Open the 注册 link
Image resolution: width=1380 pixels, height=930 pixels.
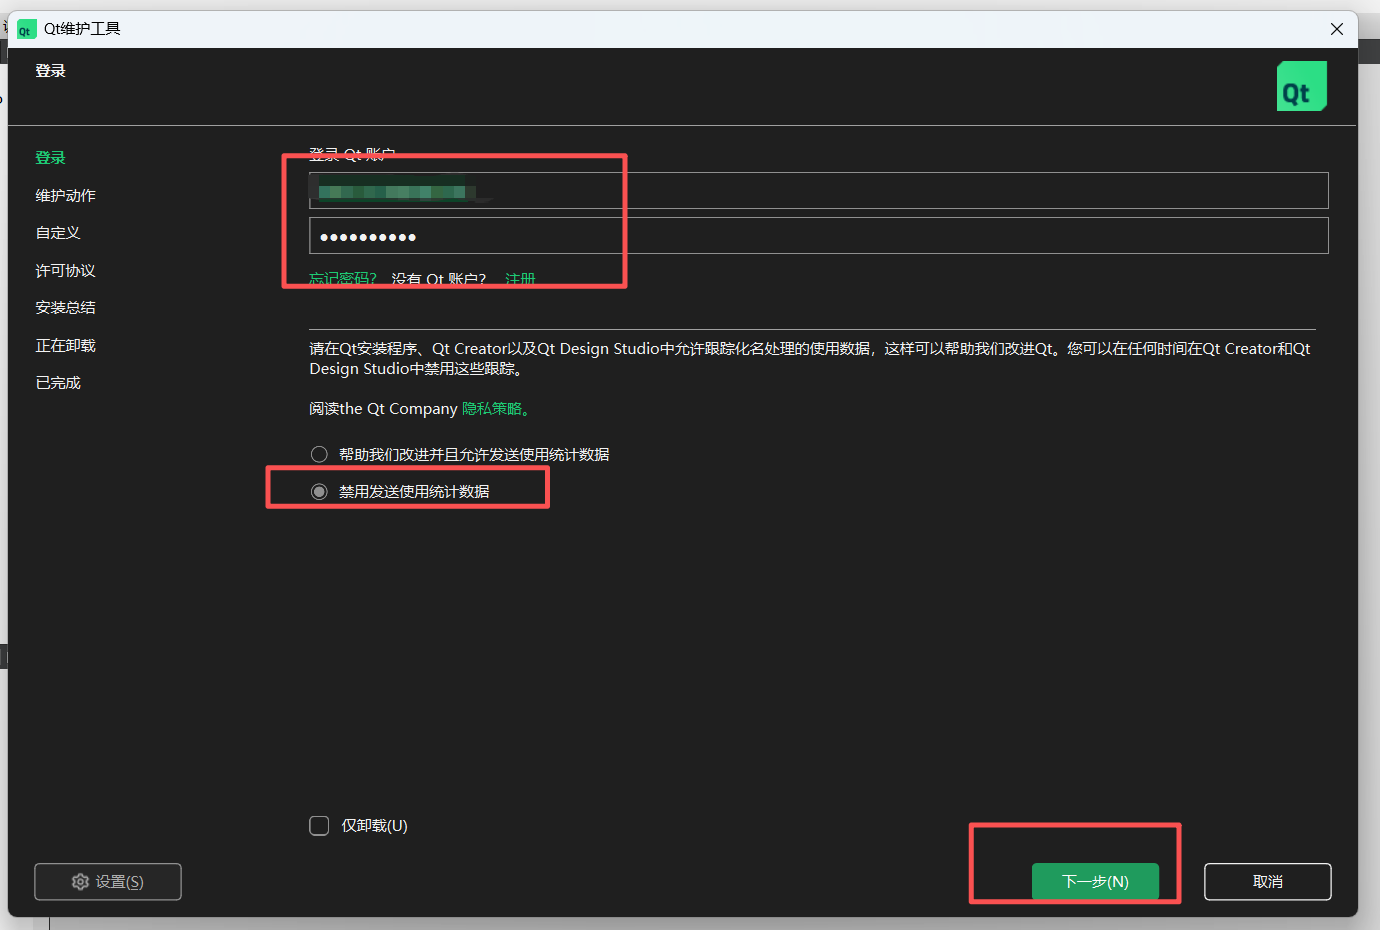[520, 279]
